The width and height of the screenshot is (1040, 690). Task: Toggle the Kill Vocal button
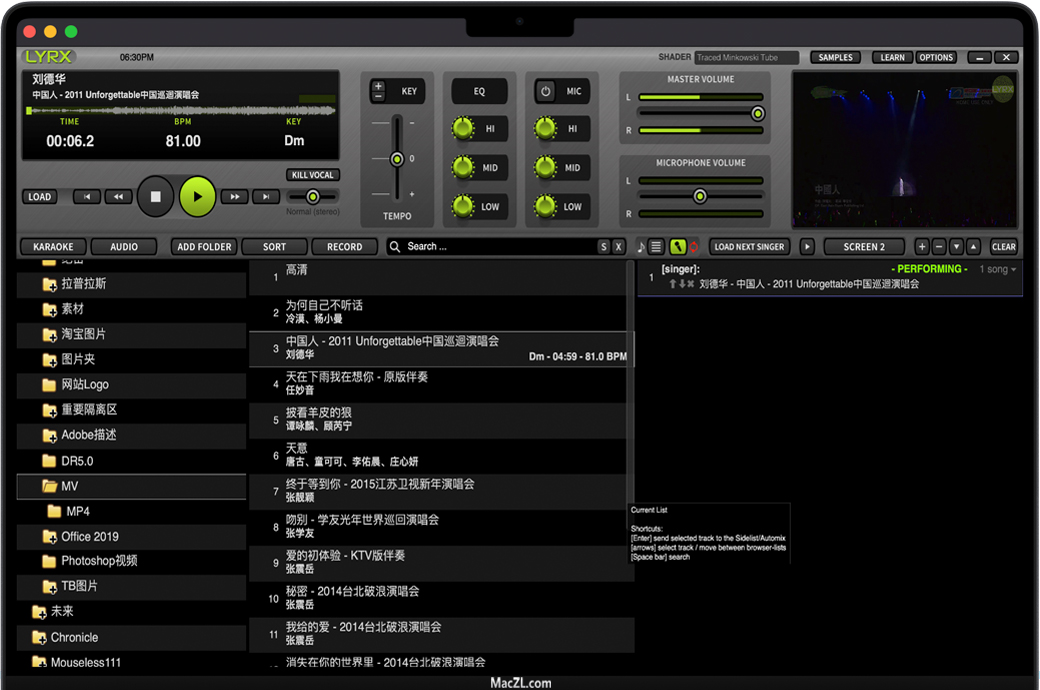[312, 175]
